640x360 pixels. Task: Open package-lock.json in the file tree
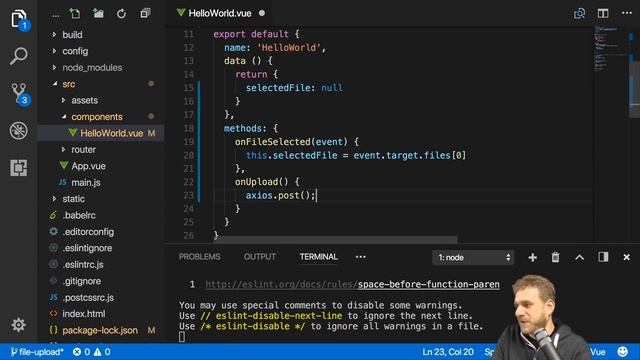click(101, 330)
